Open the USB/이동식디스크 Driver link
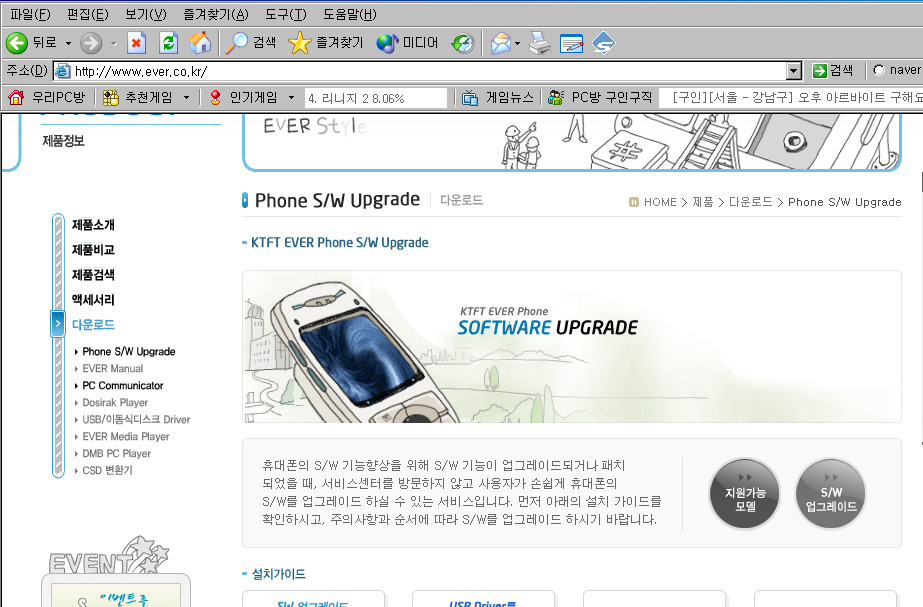923x607 pixels. [136, 420]
